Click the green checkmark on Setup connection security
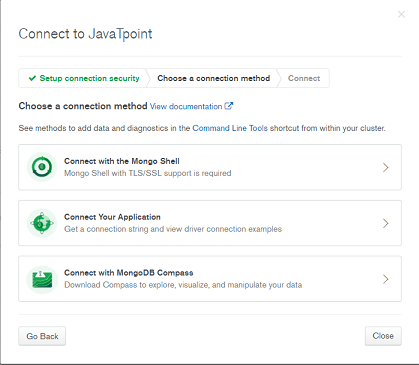The height and width of the screenshot is (365, 419). [x=32, y=78]
